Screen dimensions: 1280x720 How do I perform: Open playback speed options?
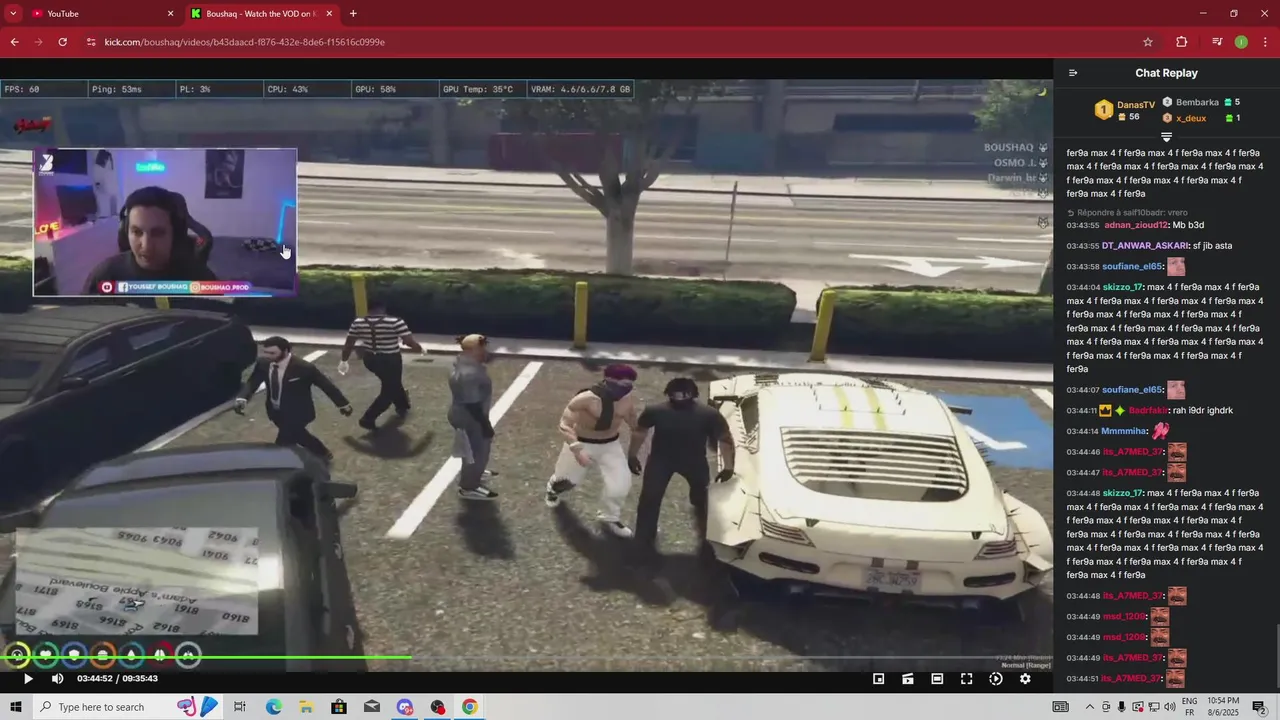click(x=996, y=679)
